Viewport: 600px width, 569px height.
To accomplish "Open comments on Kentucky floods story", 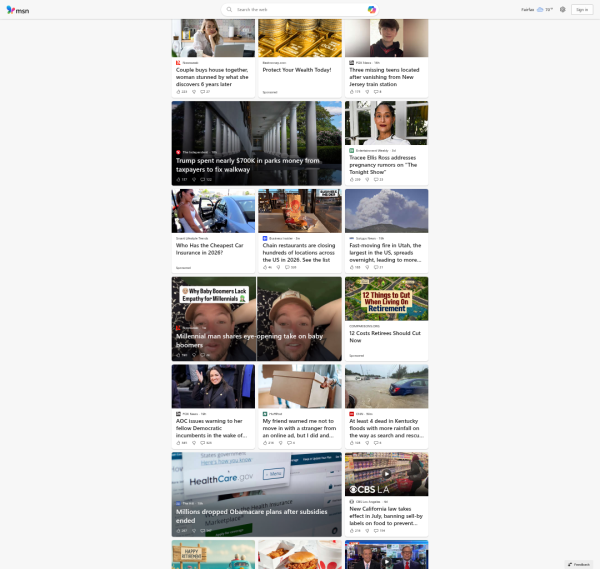I will pos(376,443).
